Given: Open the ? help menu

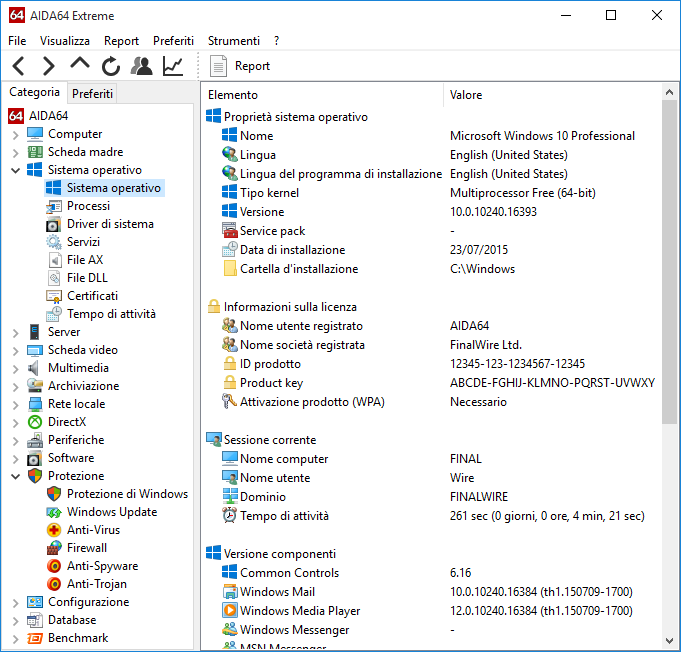Looking at the screenshot, I should (277, 41).
